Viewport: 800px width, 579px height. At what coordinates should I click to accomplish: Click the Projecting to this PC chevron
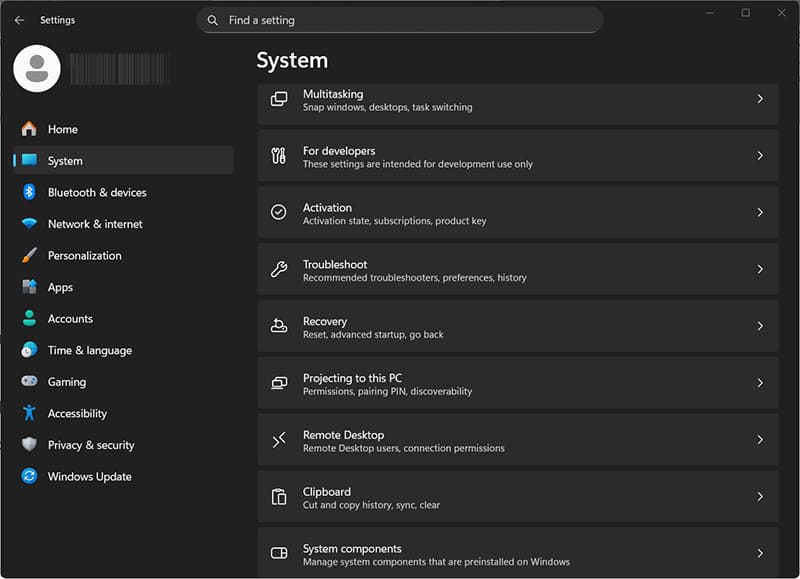(x=760, y=383)
